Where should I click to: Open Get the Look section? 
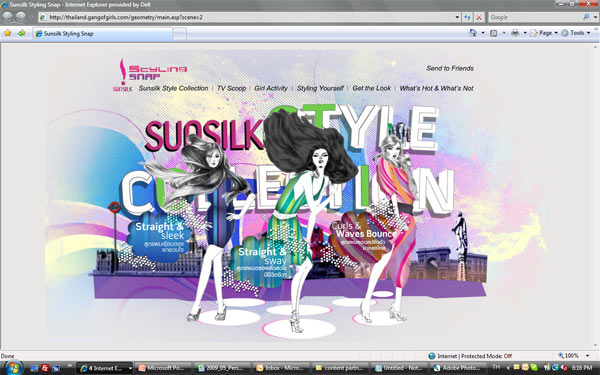tap(372, 88)
